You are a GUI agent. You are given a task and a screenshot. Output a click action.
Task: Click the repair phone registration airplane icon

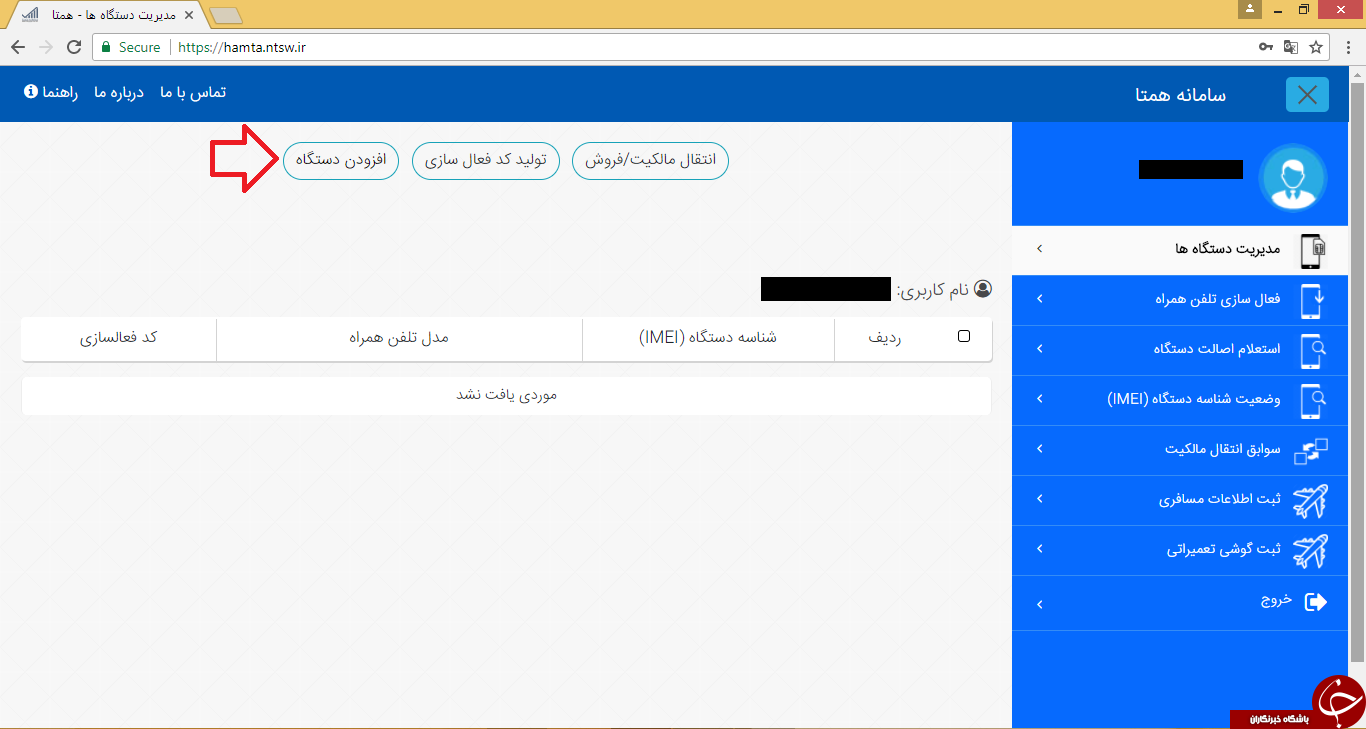1311,550
